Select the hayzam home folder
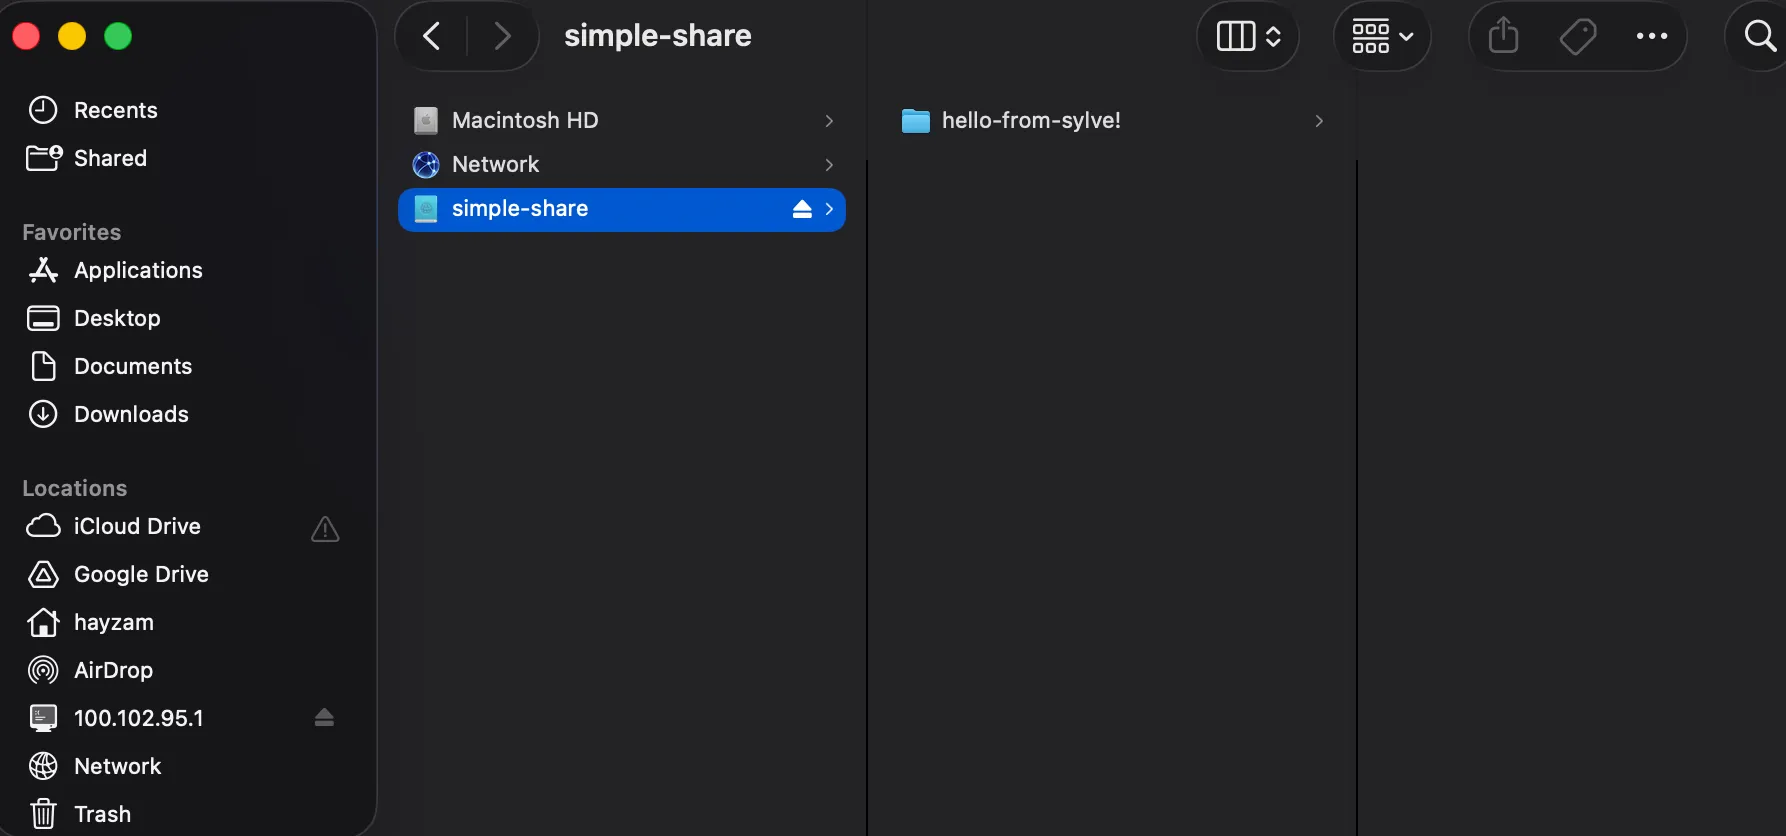 (114, 622)
